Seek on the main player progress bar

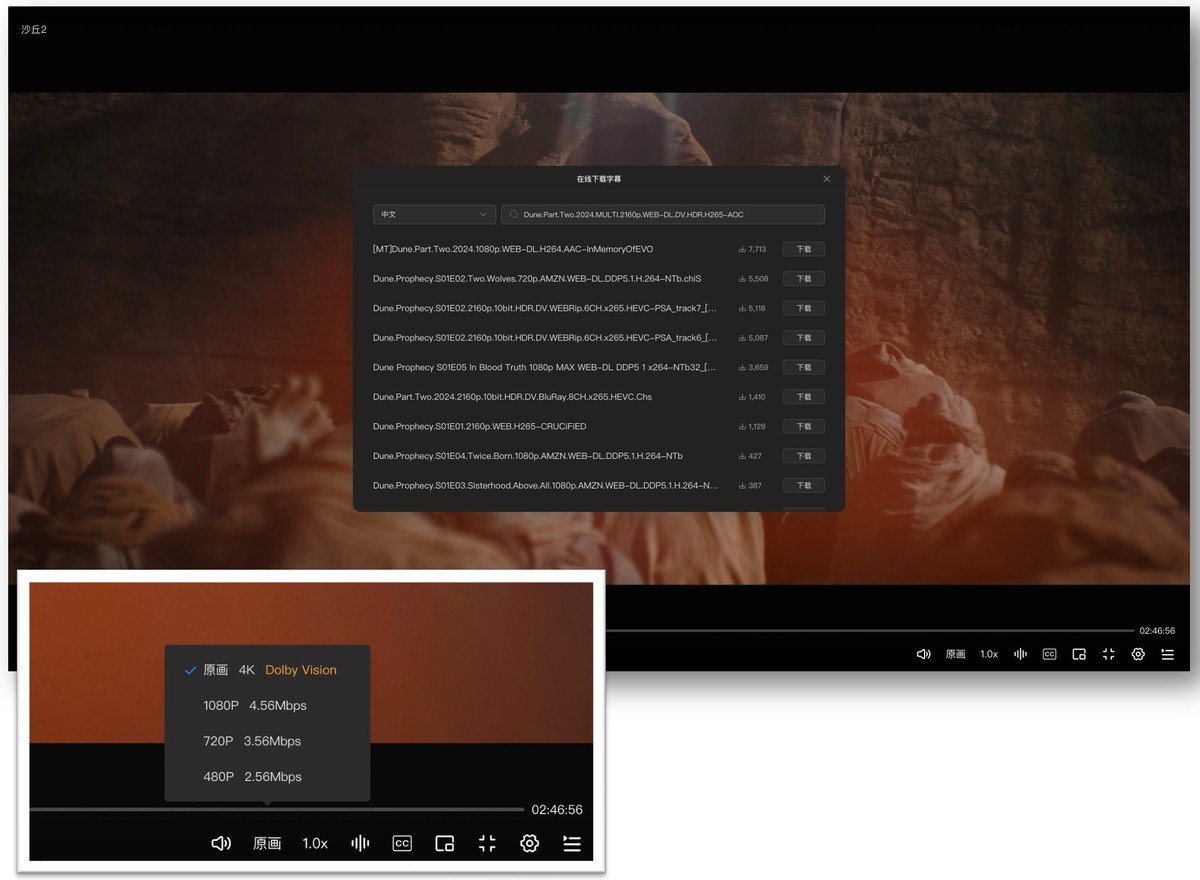point(870,631)
